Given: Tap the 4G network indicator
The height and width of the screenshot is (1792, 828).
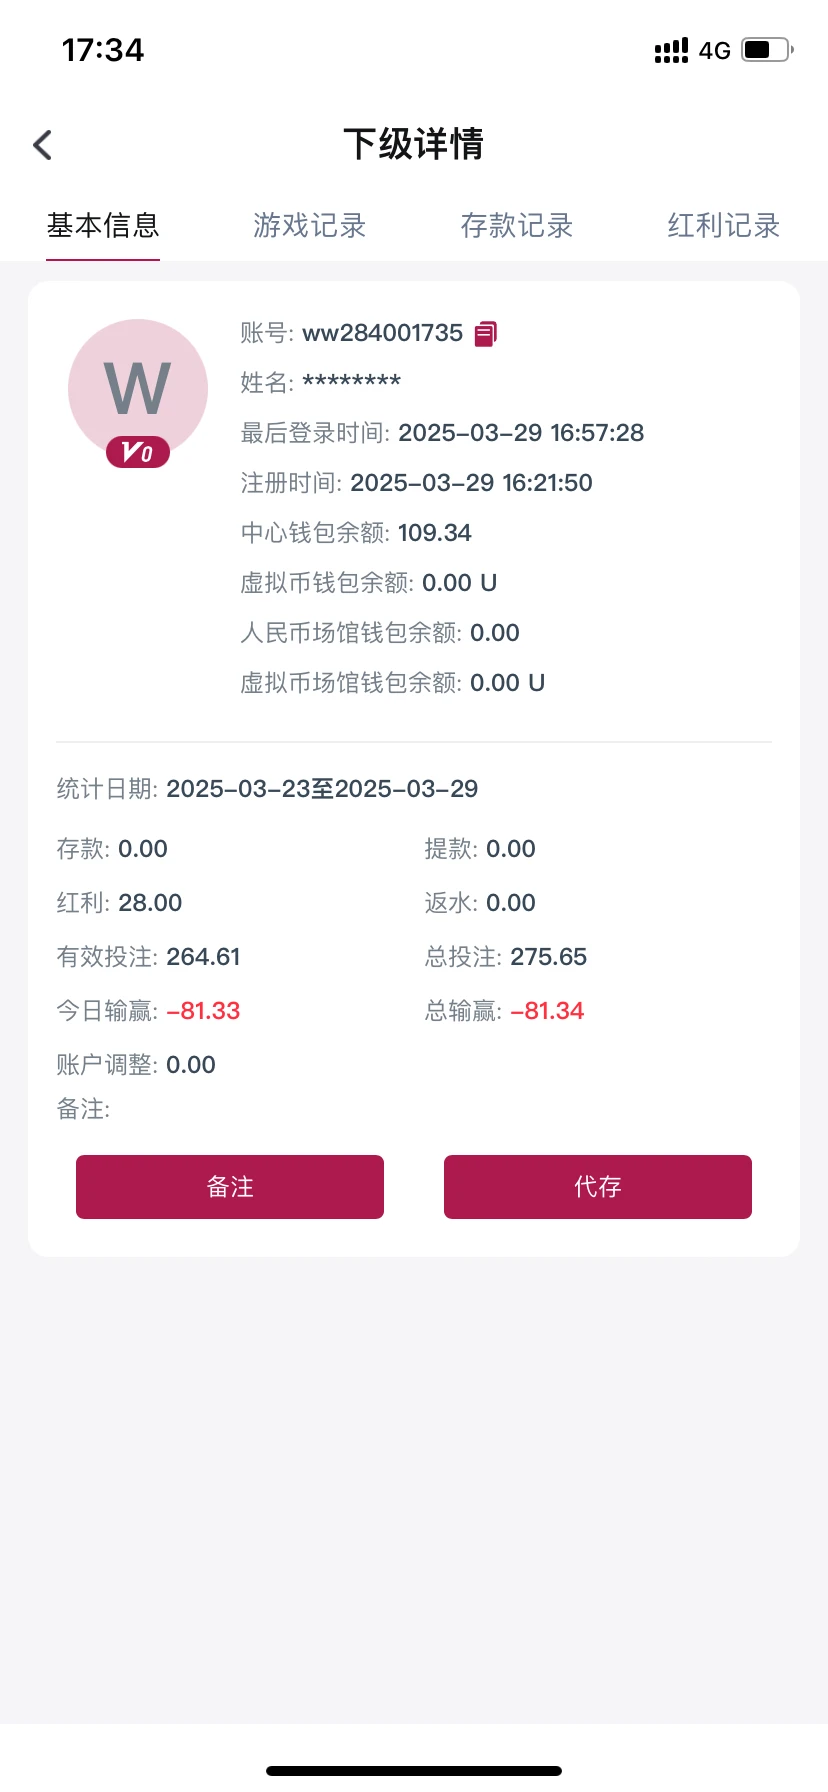Looking at the screenshot, I should (x=715, y=50).
